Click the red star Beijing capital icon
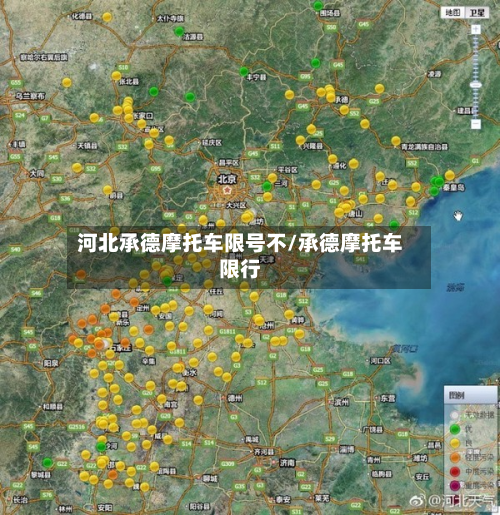The width and height of the screenshot is (500, 515). (227, 190)
